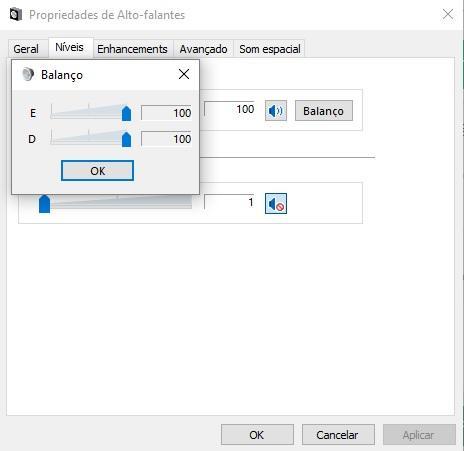Screen dimensions: 464x451
Task: Switch to the Geral tab
Action: (x=26, y=49)
